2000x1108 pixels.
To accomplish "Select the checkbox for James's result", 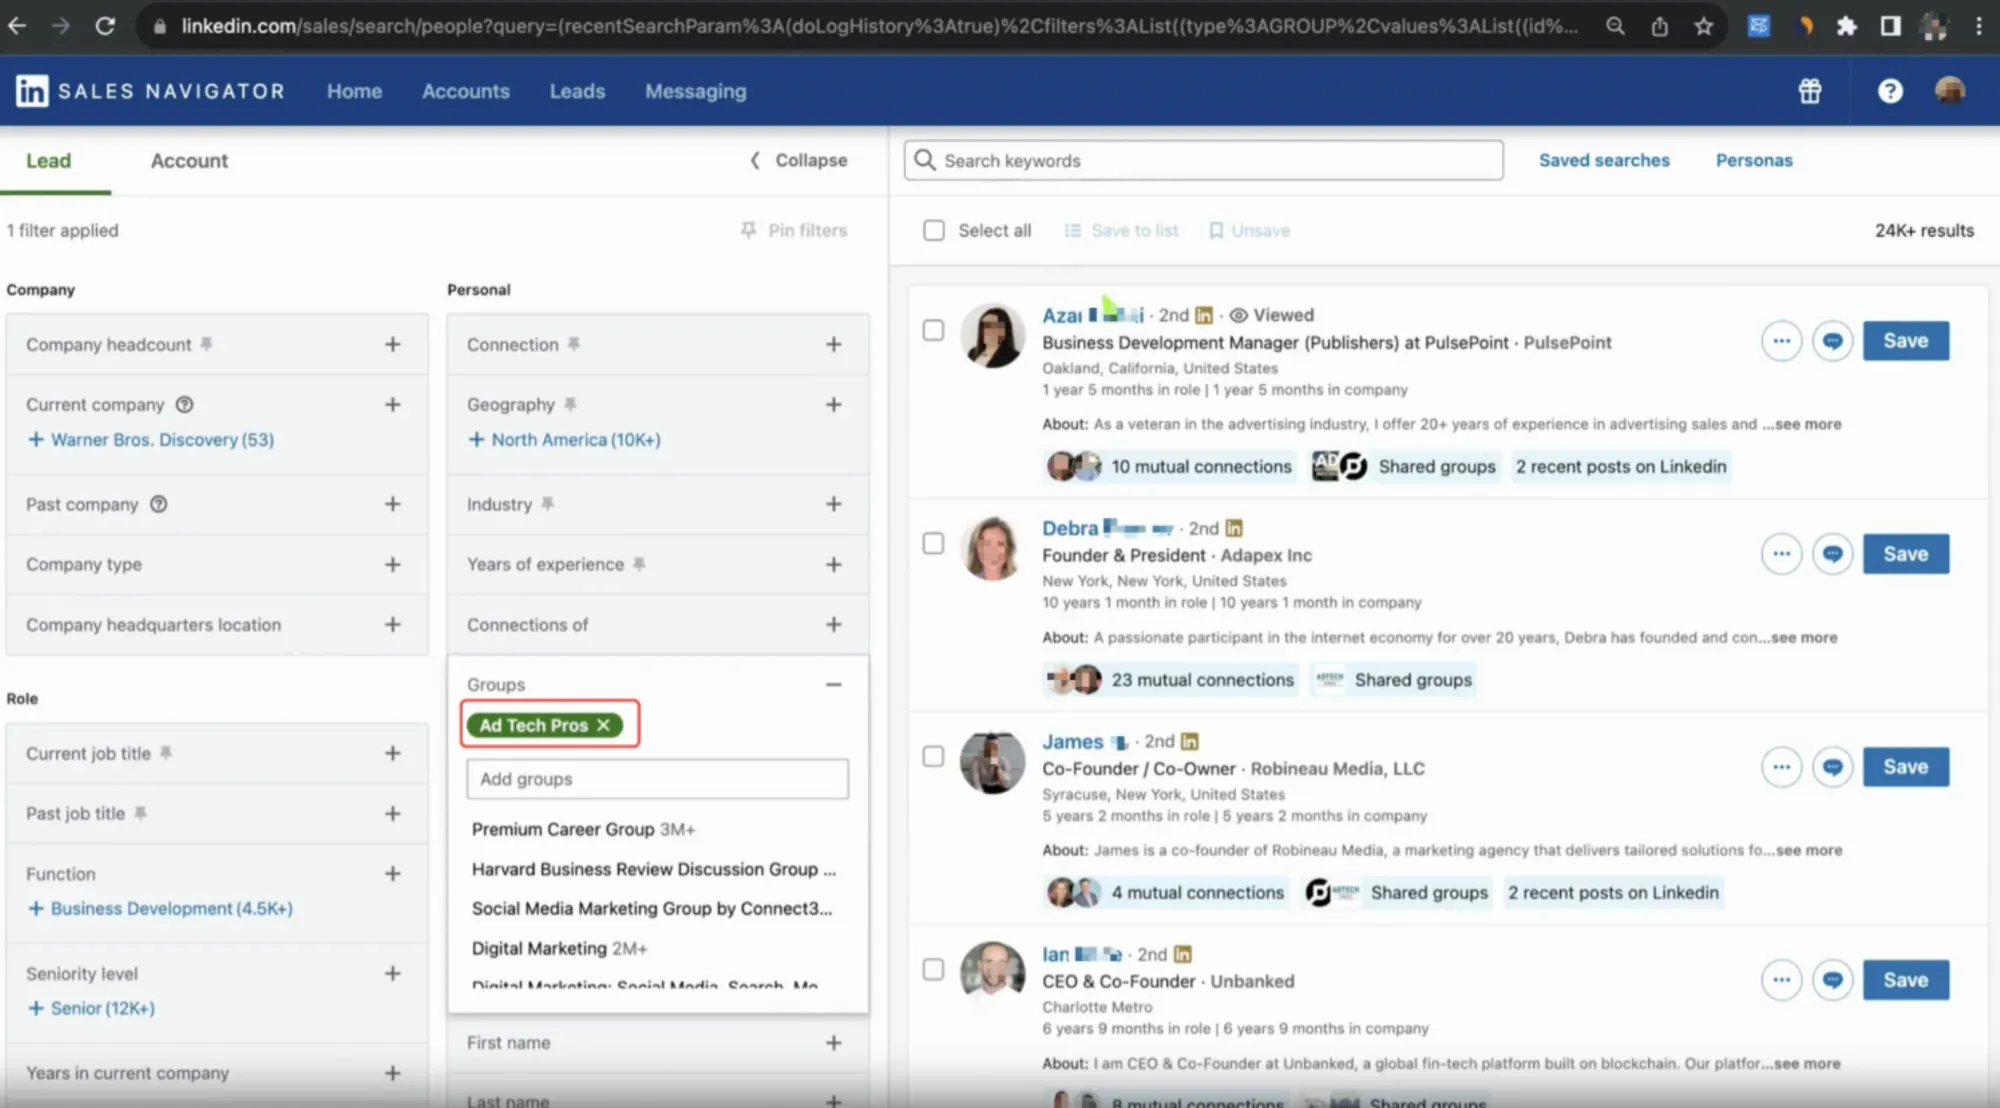I will 933,756.
